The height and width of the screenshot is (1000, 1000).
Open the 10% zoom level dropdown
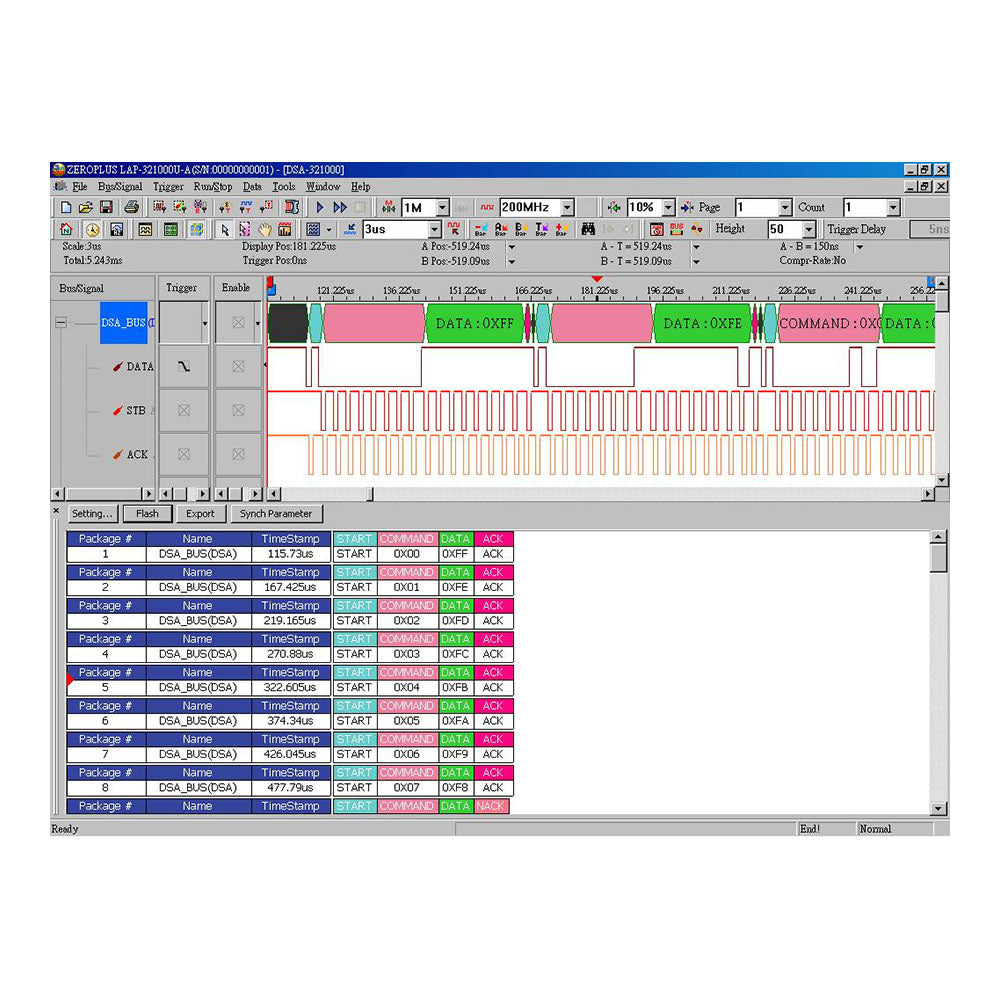[669, 207]
